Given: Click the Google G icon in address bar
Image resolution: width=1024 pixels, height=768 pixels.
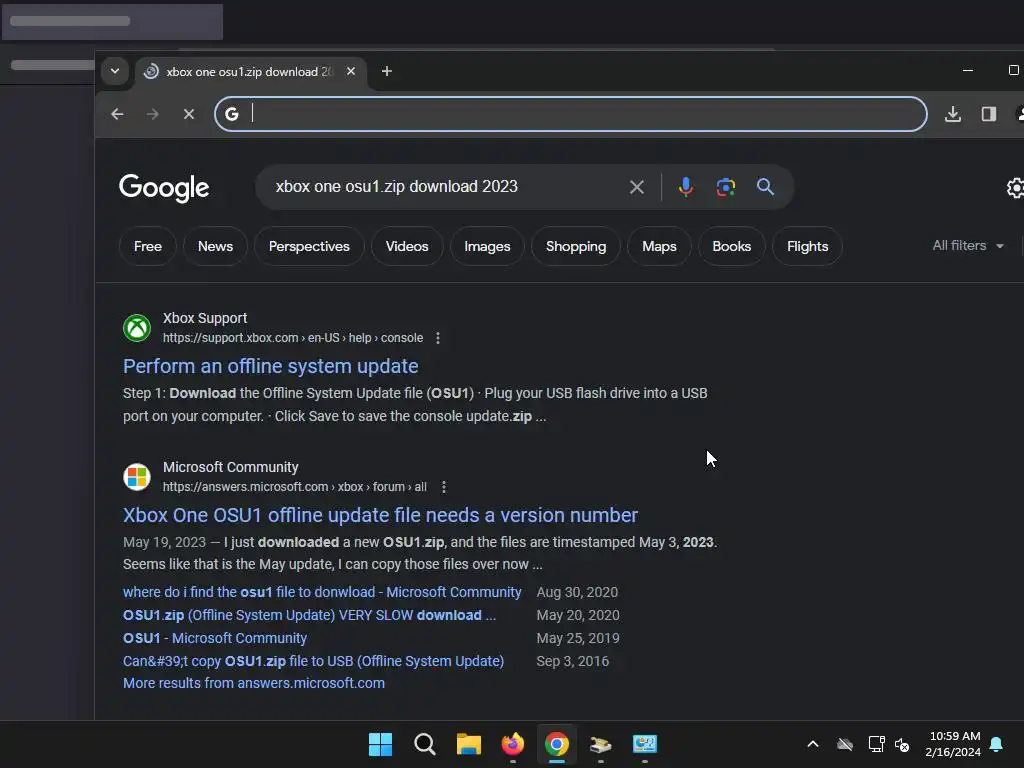Looking at the screenshot, I should (x=232, y=114).
